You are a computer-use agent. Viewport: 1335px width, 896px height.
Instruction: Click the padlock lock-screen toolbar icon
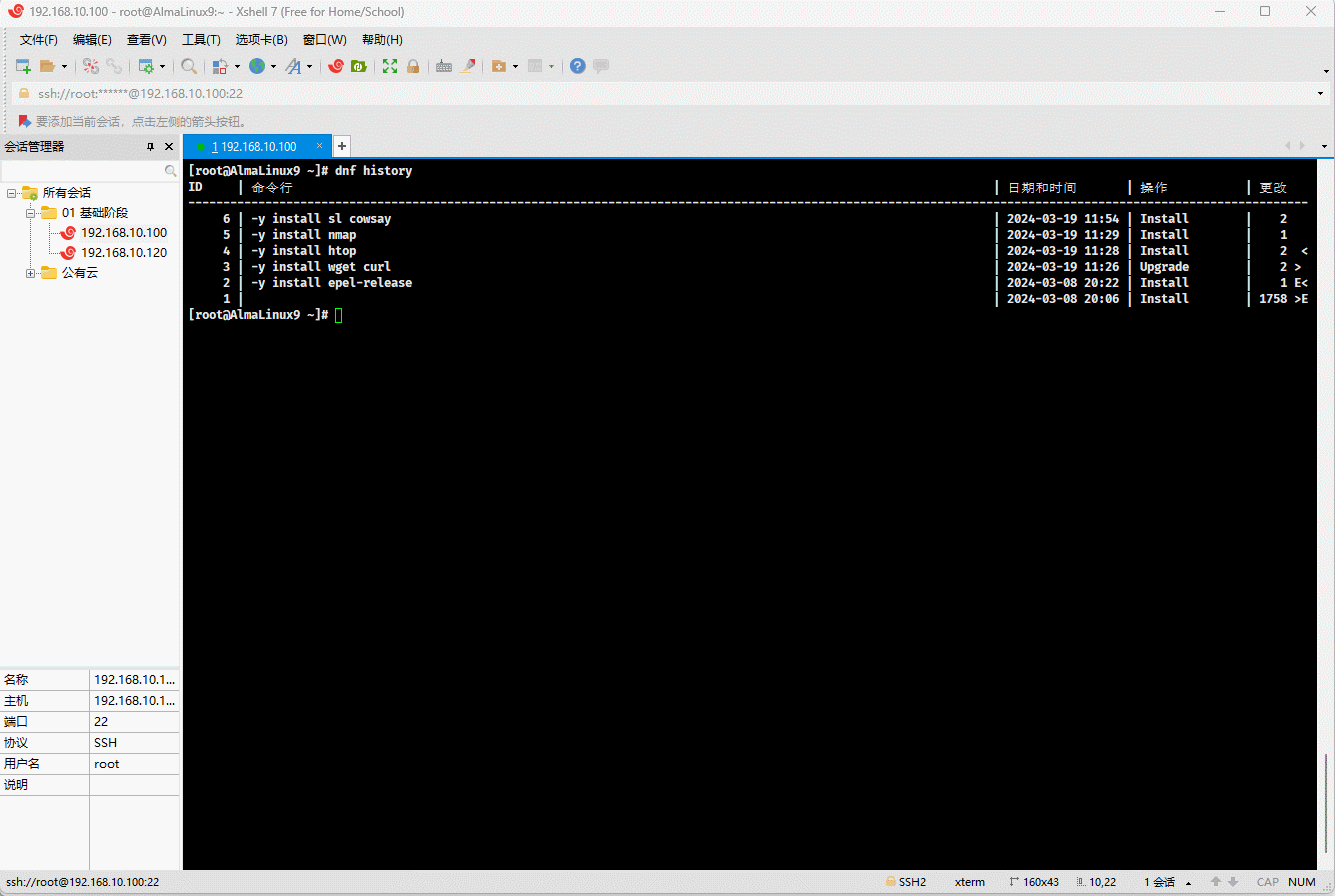tap(412, 66)
